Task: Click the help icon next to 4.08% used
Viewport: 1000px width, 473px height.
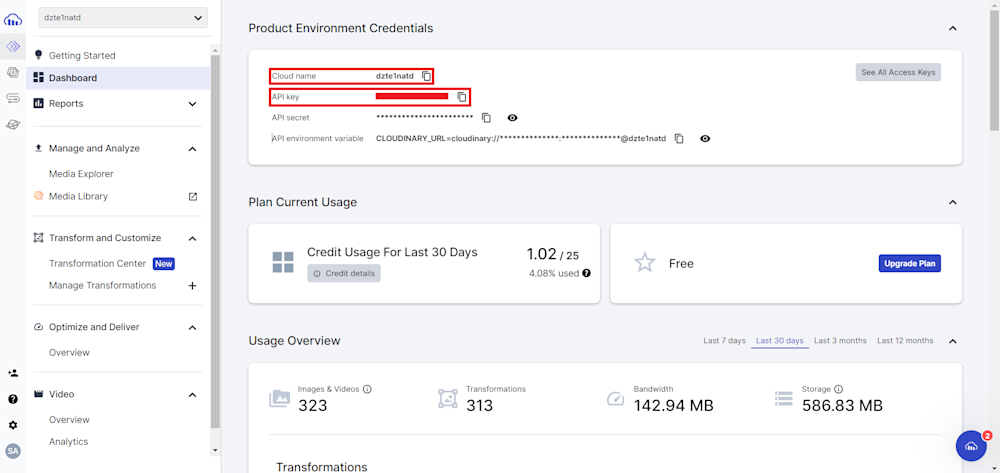Action: (x=587, y=273)
